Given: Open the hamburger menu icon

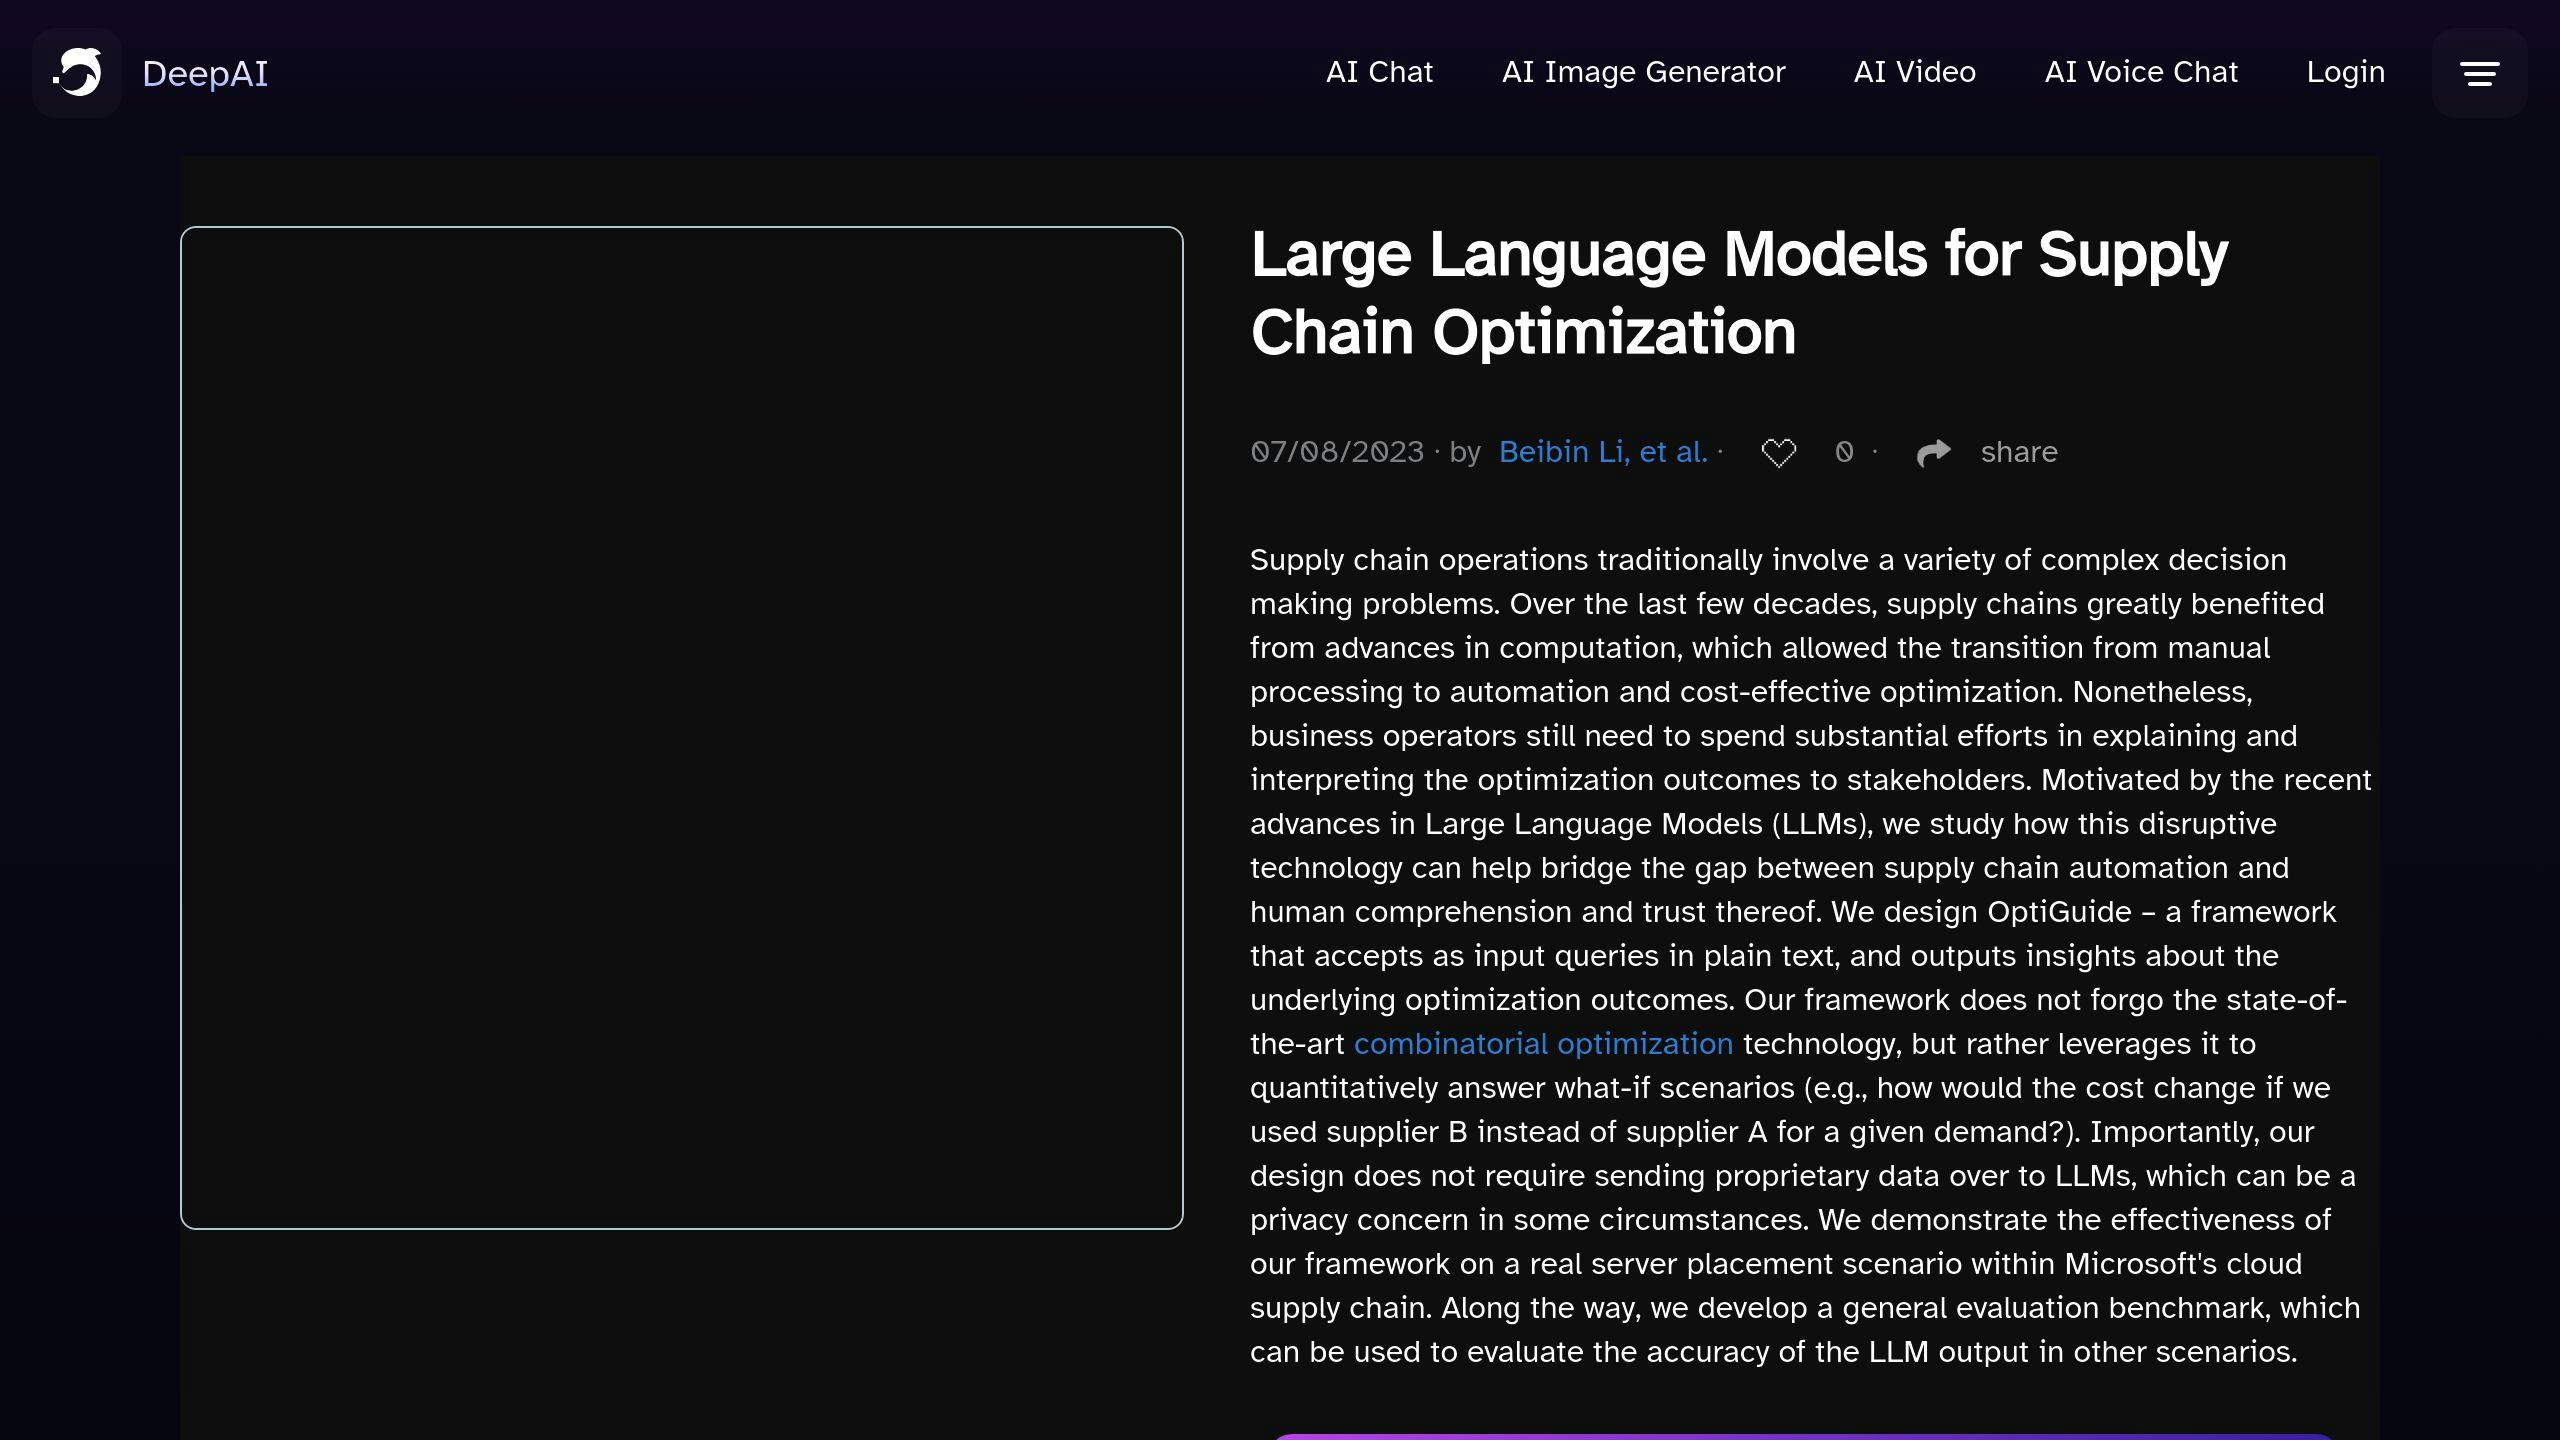Looking at the screenshot, I should coord(2479,73).
